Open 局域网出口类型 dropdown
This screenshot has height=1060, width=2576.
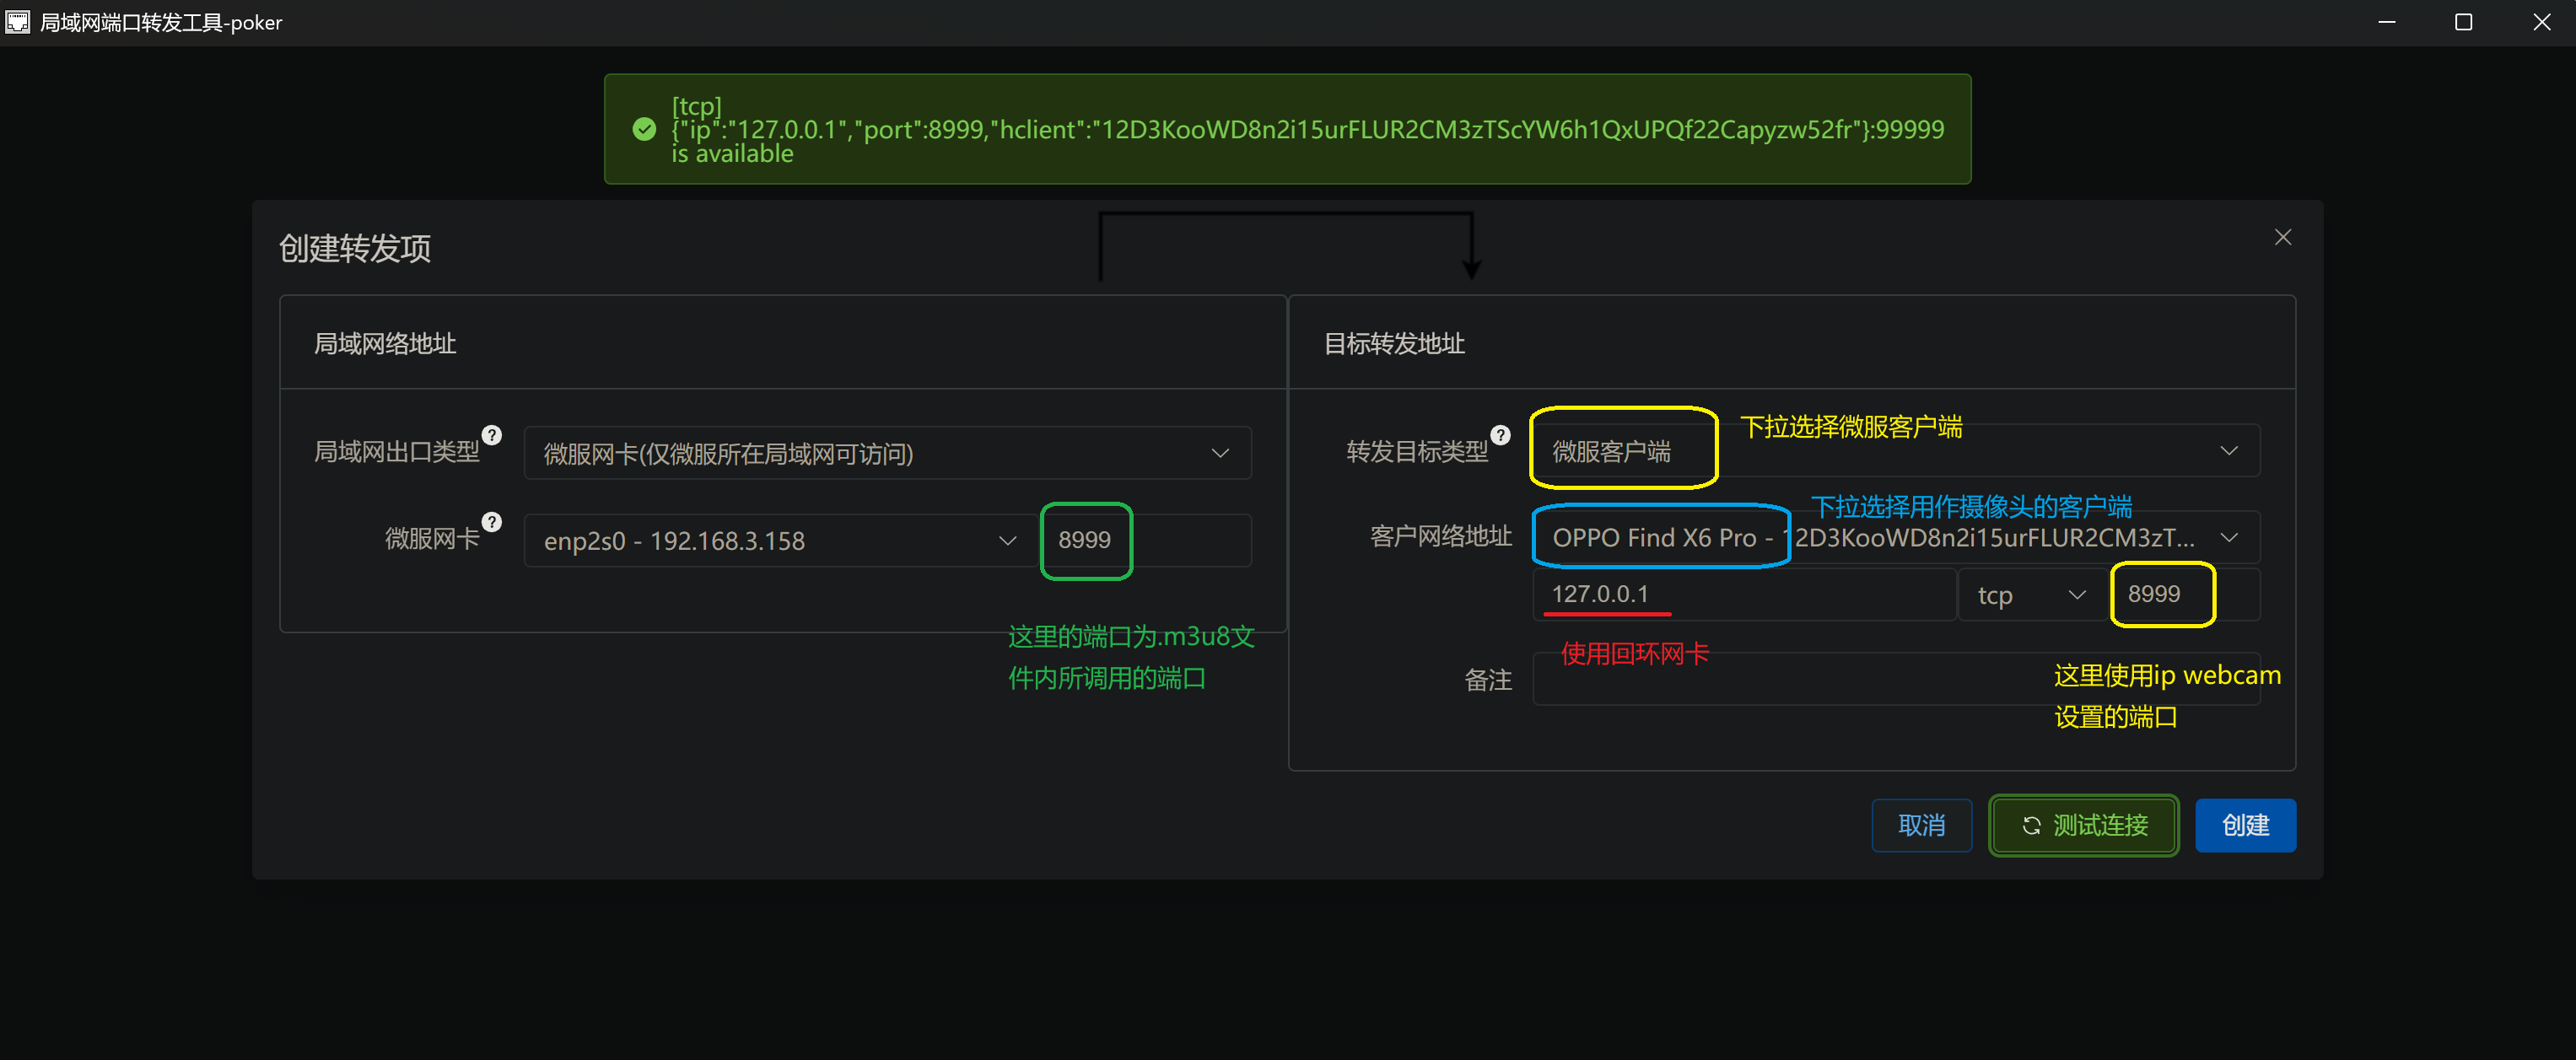click(x=887, y=453)
